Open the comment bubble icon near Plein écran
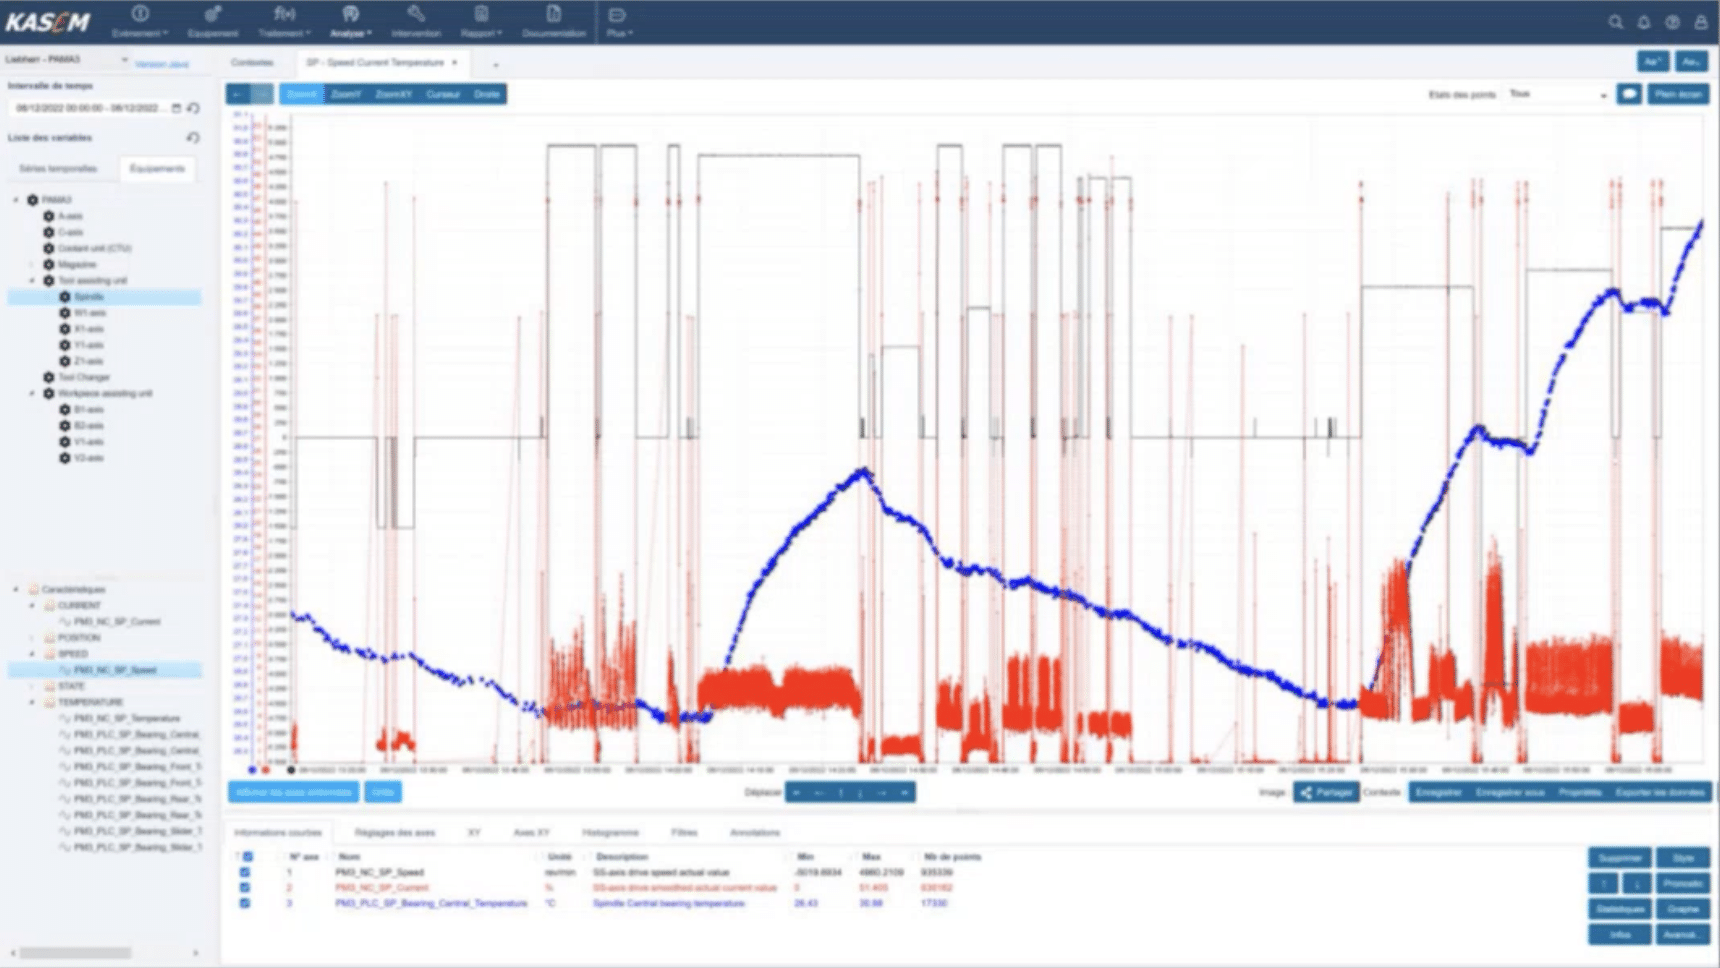This screenshot has height=968, width=1720. (1629, 93)
